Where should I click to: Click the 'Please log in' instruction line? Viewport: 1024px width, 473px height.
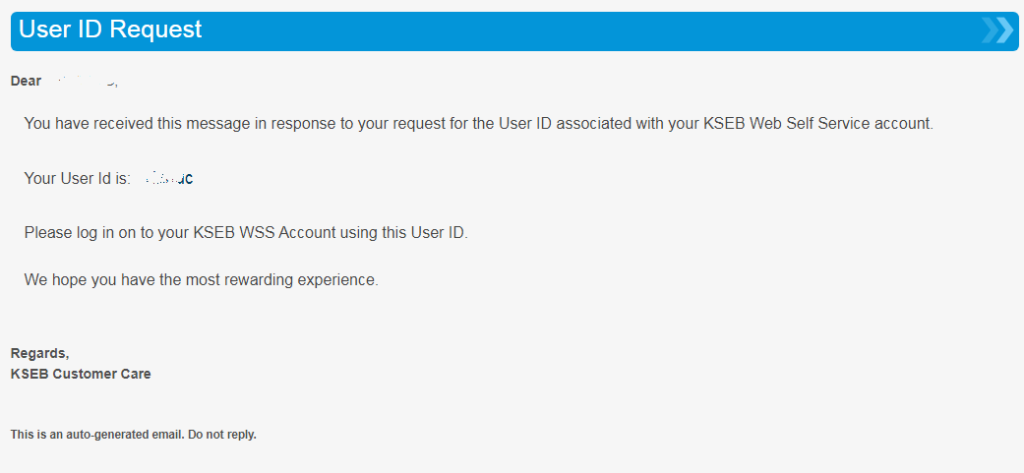click(x=246, y=233)
